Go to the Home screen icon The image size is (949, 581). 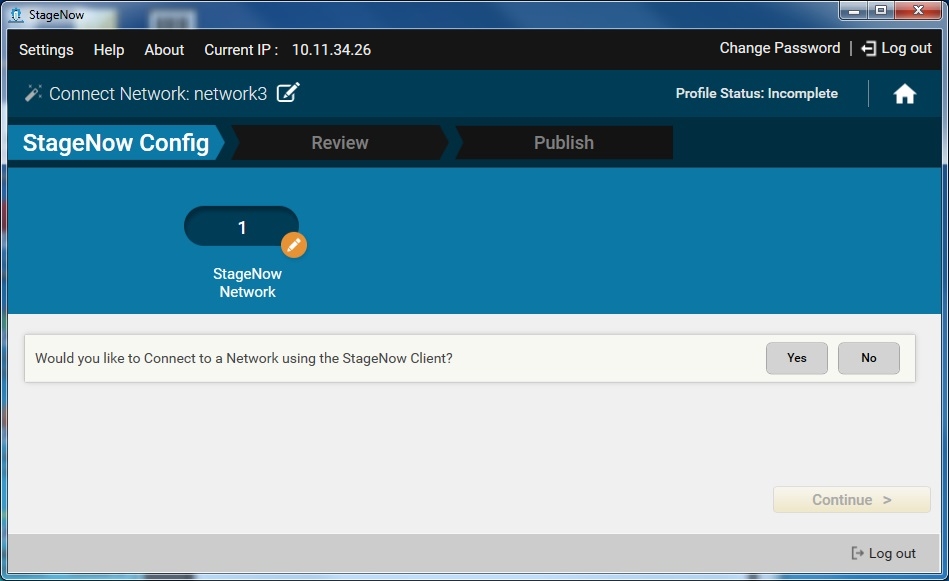[904, 94]
